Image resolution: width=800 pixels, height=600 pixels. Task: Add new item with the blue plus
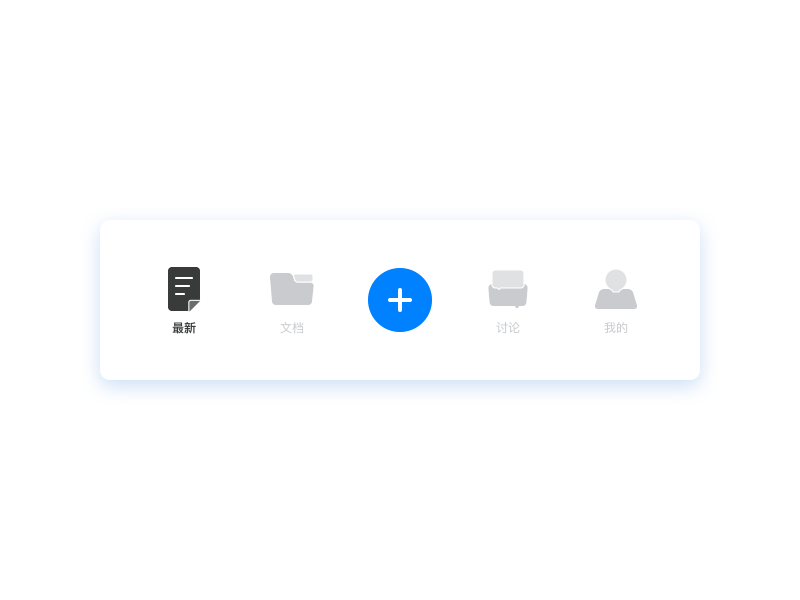400,300
